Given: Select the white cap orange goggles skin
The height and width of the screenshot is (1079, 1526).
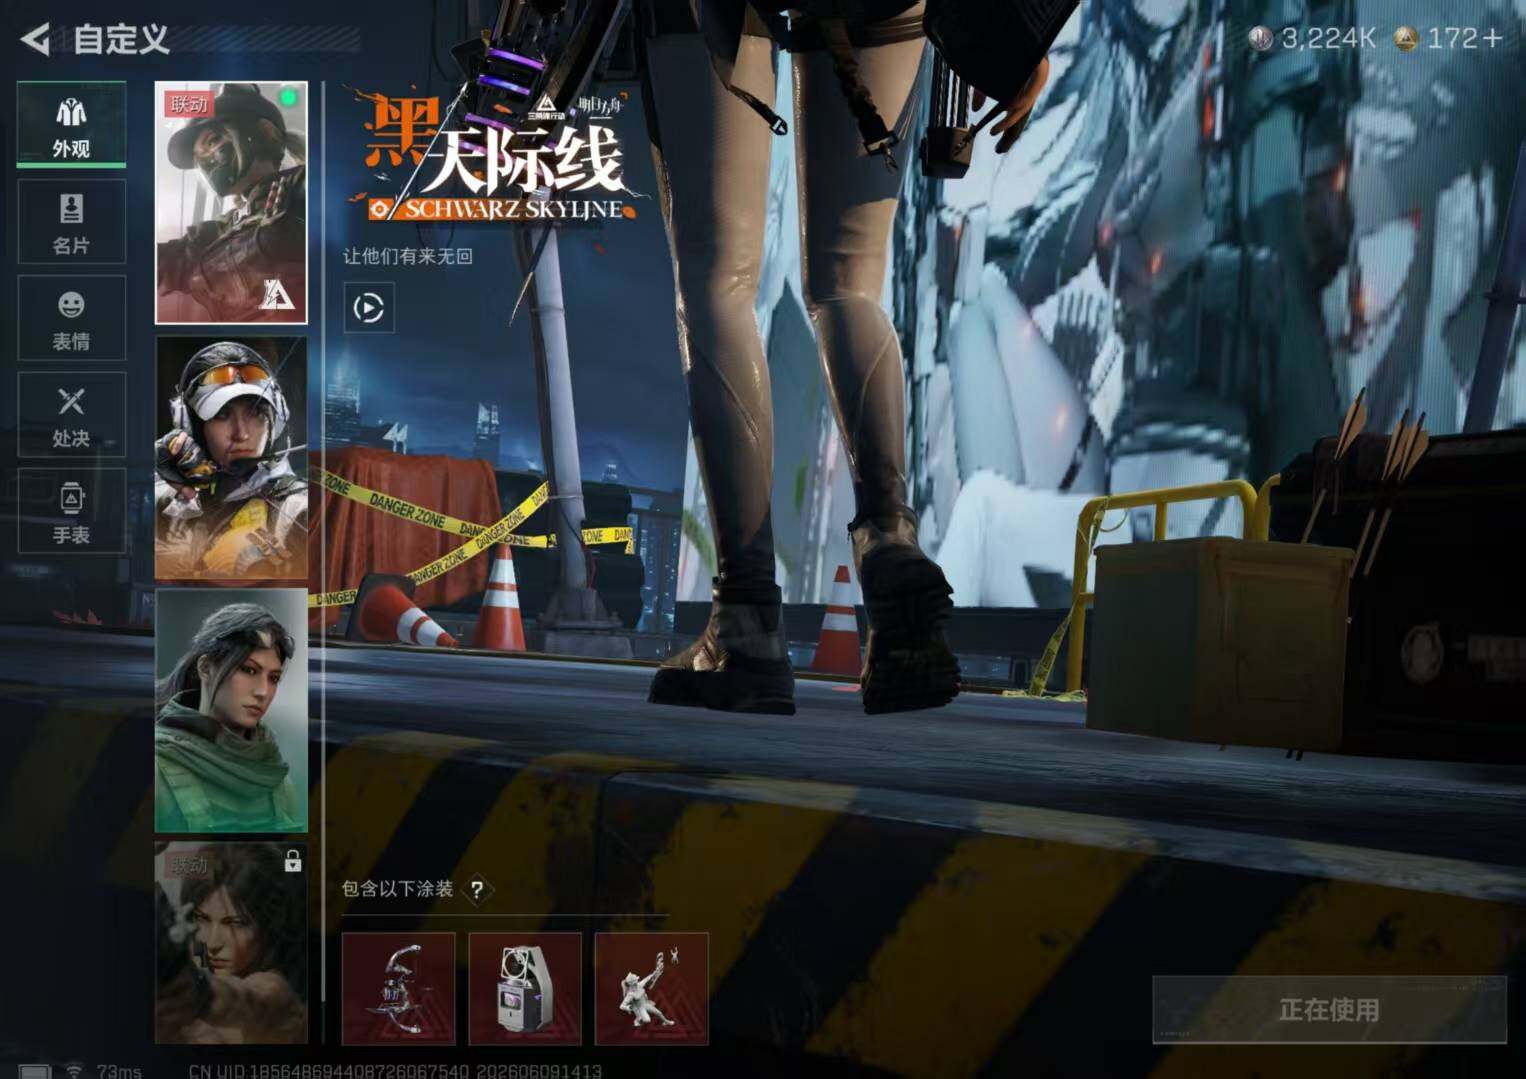Looking at the screenshot, I should [x=231, y=458].
